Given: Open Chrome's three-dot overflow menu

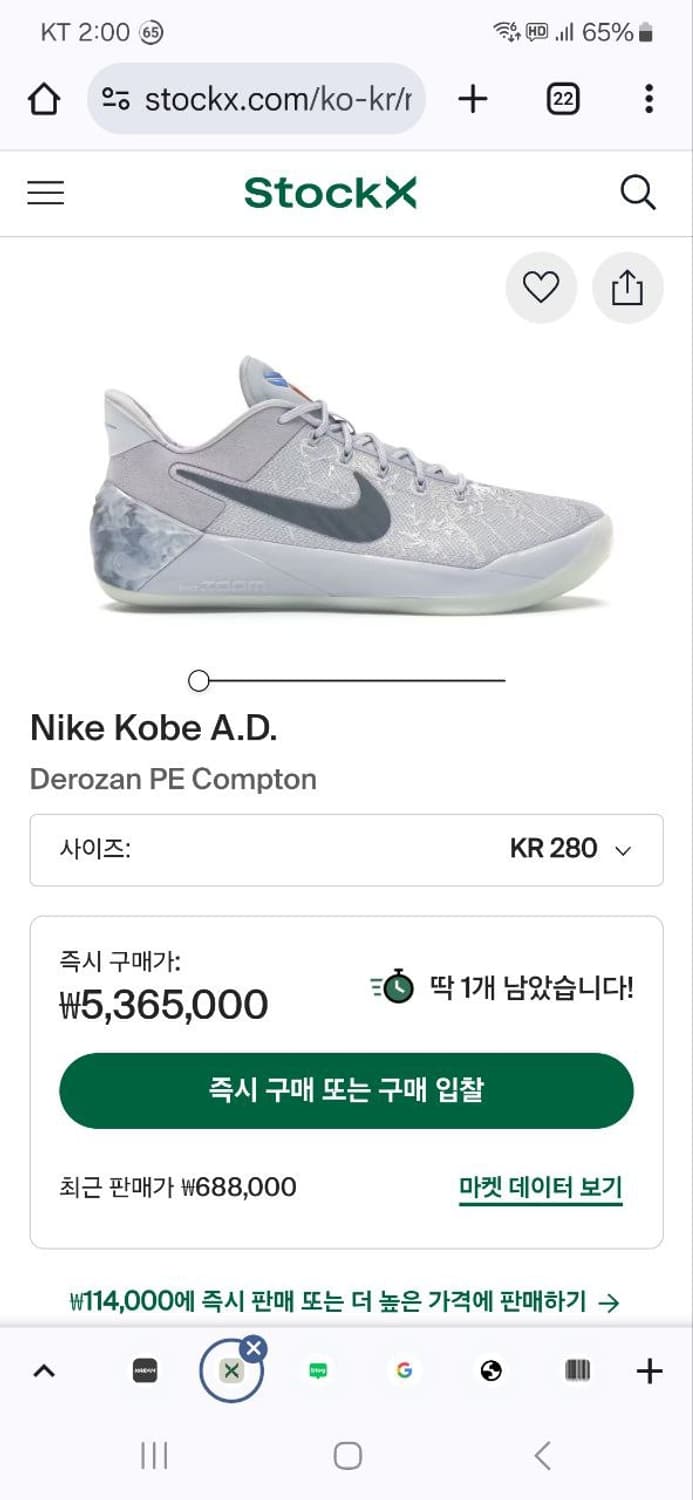Looking at the screenshot, I should (x=648, y=99).
